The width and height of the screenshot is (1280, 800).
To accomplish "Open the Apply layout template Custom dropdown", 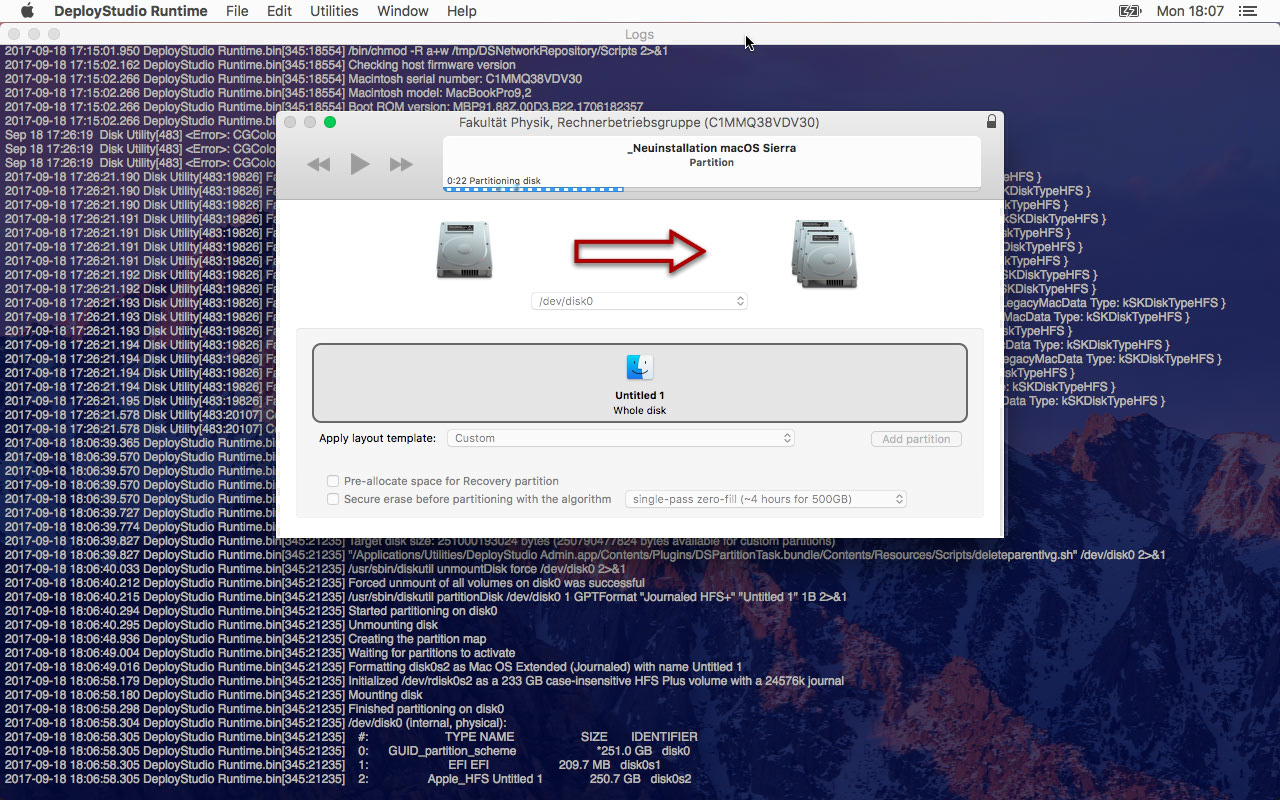I will click(620, 438).
